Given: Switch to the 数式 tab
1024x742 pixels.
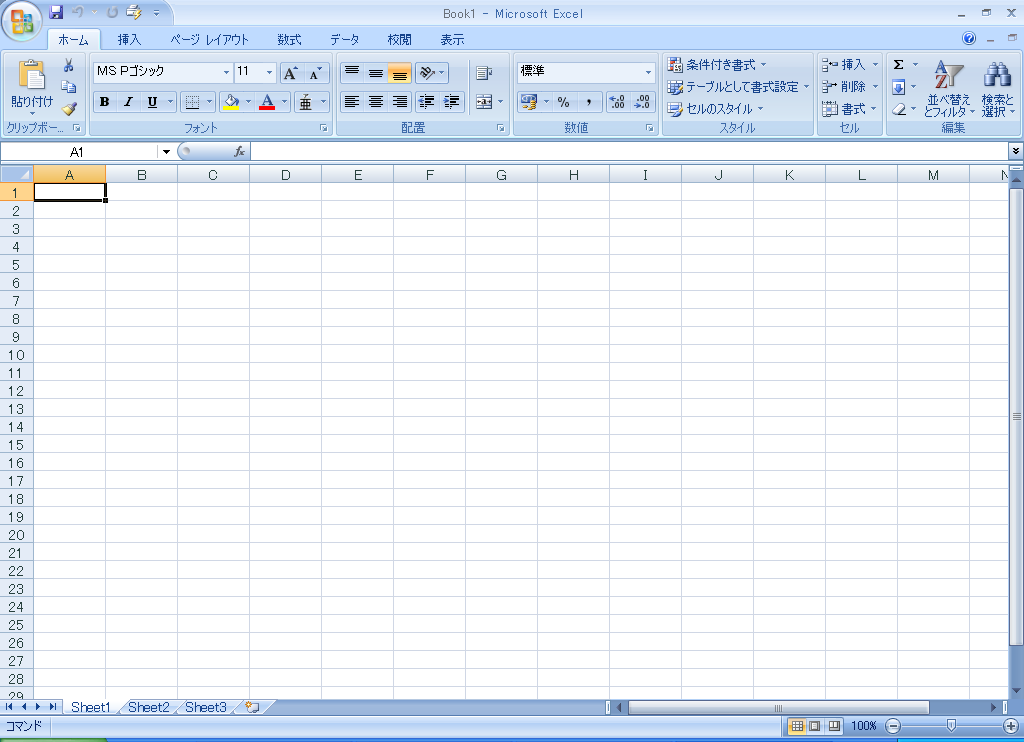Looking at the screenshot, I should 289,39.
